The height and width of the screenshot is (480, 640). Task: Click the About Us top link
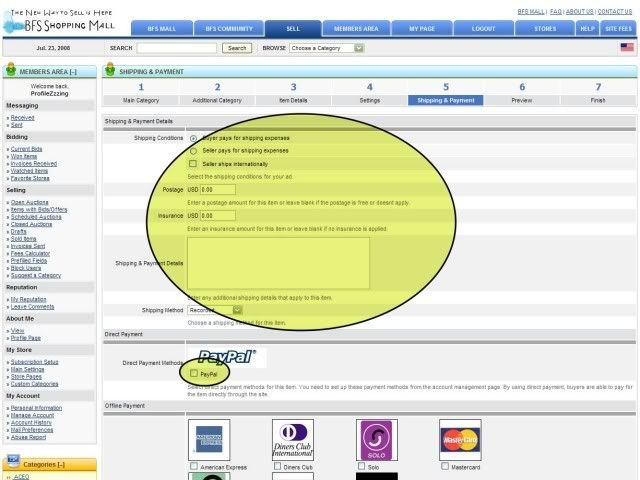580,12
